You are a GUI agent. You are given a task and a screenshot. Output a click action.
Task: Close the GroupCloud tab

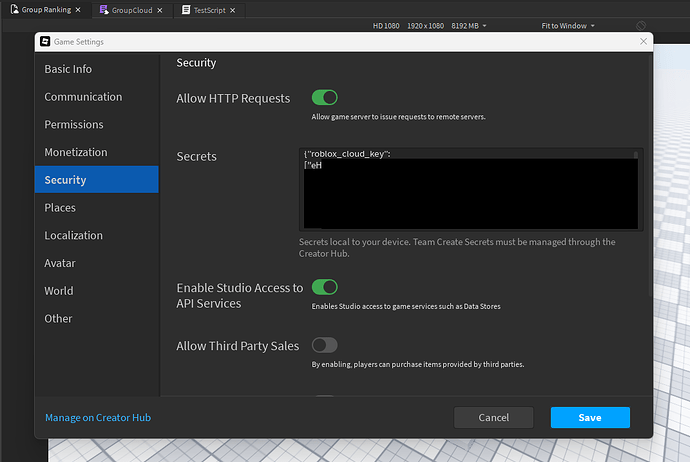[160, 10]
